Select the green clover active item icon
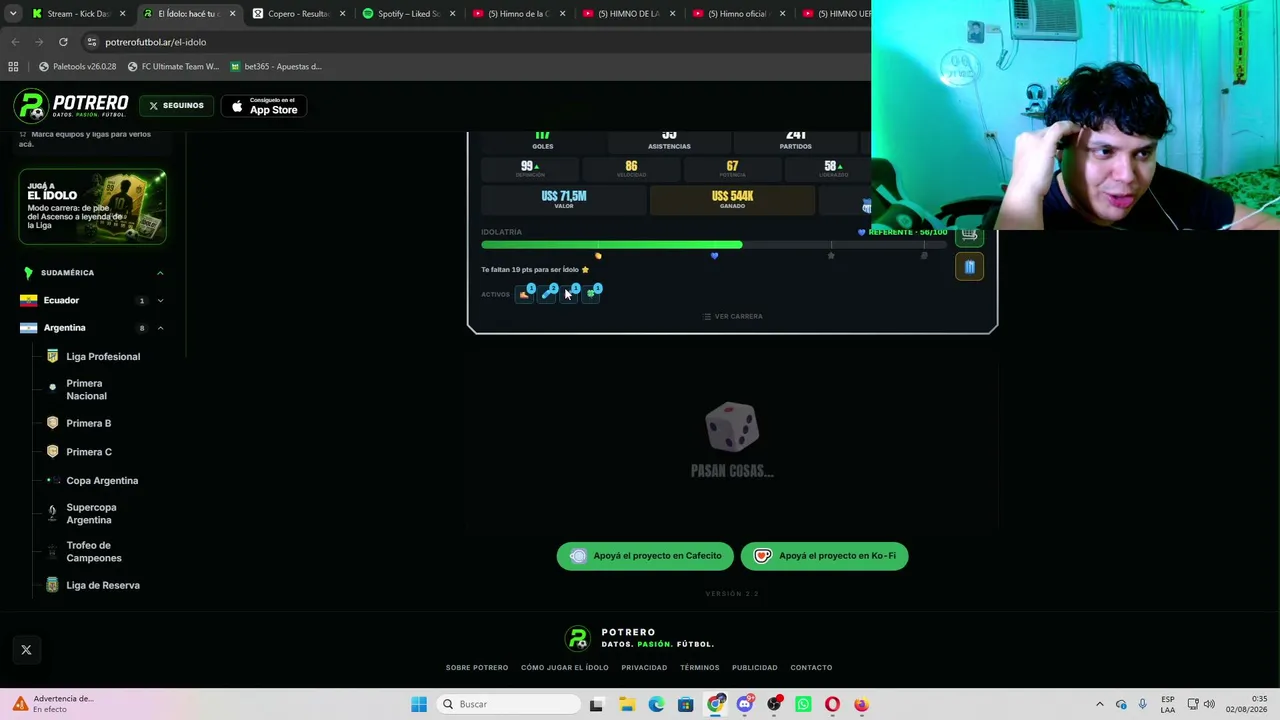 (x=591, y=293)
